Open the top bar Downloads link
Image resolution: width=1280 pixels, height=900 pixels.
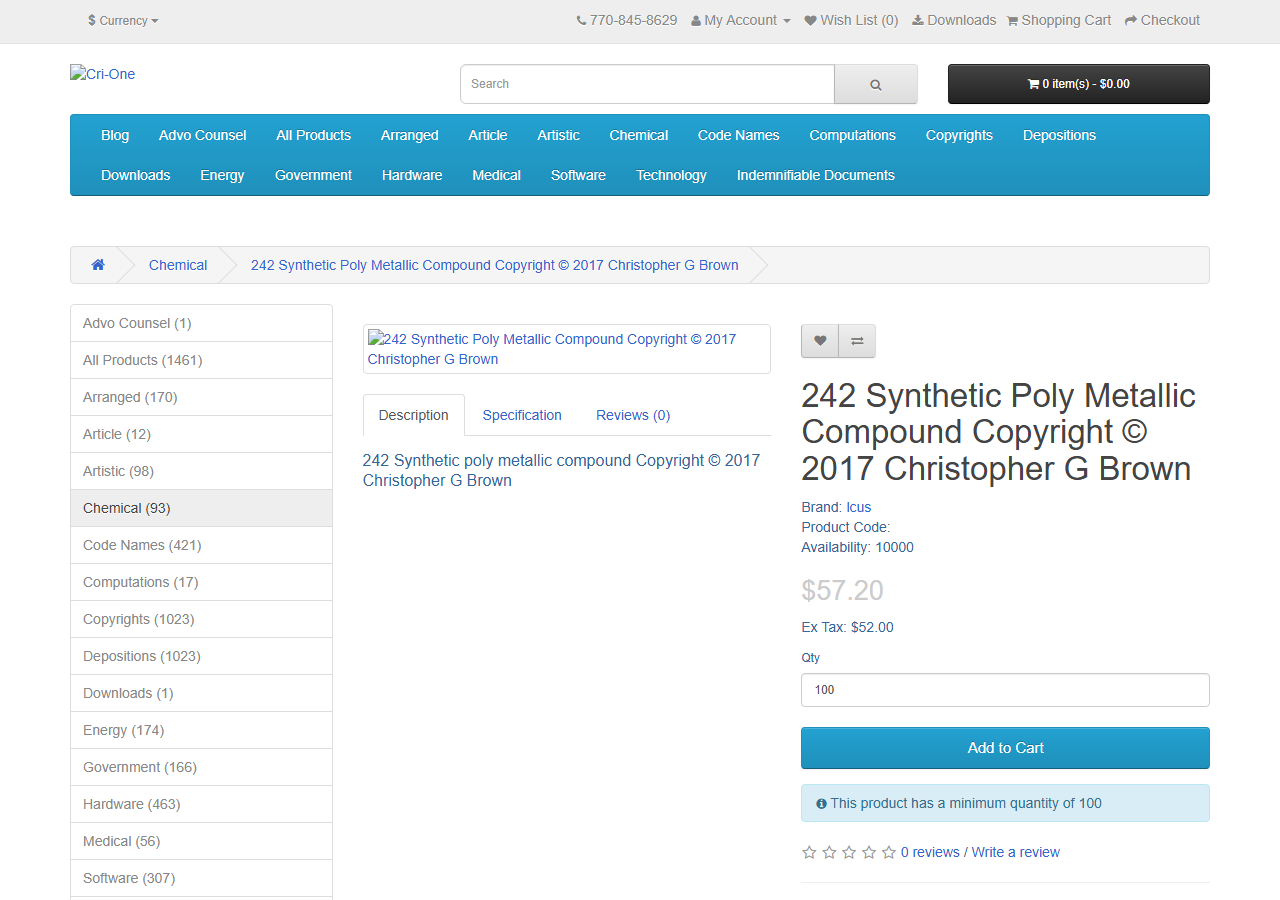(x=954, y=20)
